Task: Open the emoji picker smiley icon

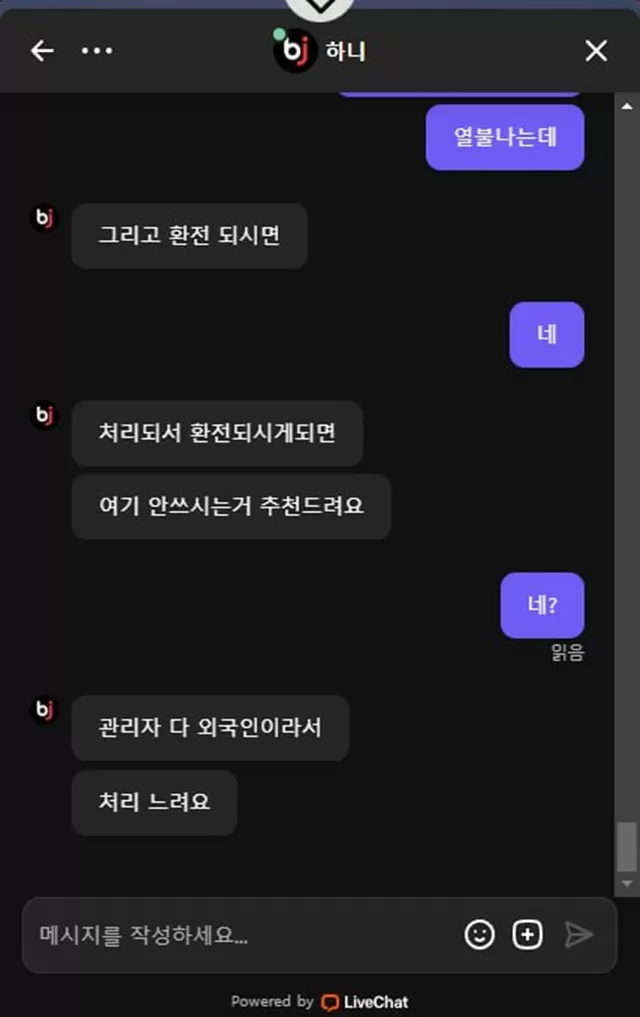Action: click(479, 935)
